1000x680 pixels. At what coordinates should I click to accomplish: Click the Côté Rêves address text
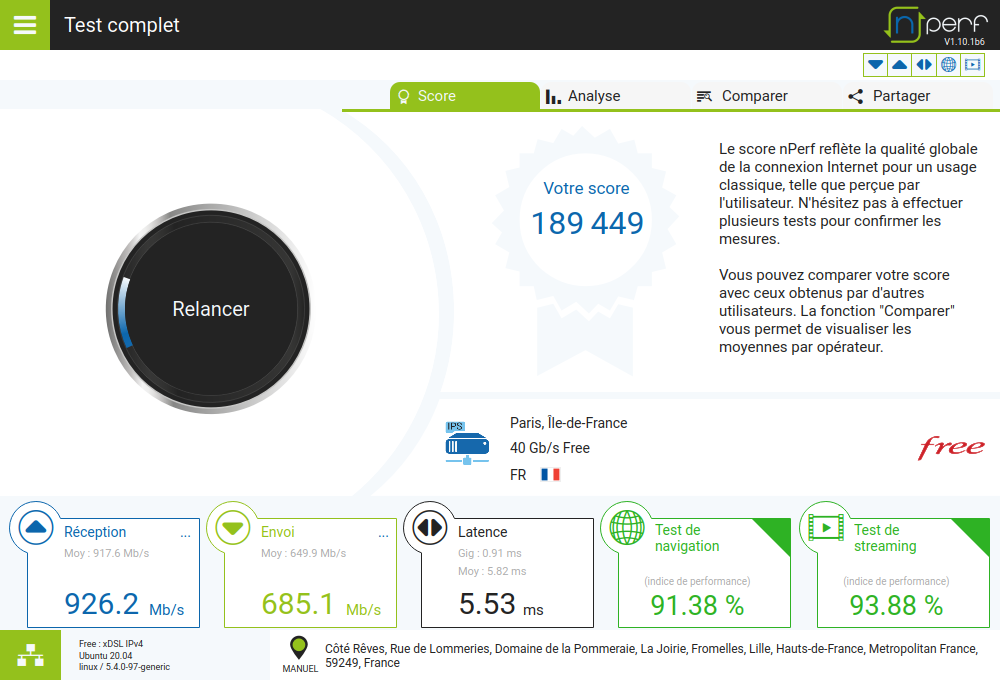coord(651,656)
